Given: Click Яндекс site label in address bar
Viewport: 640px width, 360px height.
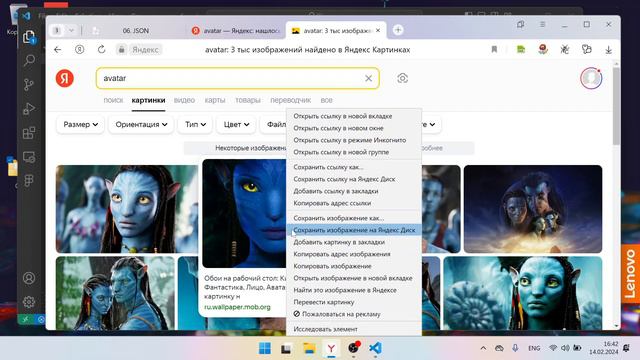Looking at the screenshot, I should click(145, 50).
